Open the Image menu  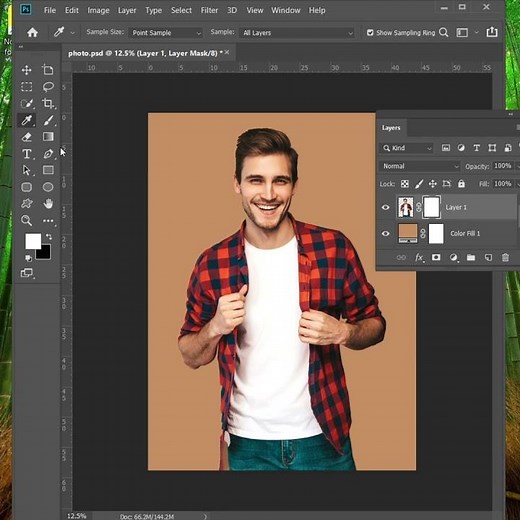pyautogui.click(x=98, y=10)
